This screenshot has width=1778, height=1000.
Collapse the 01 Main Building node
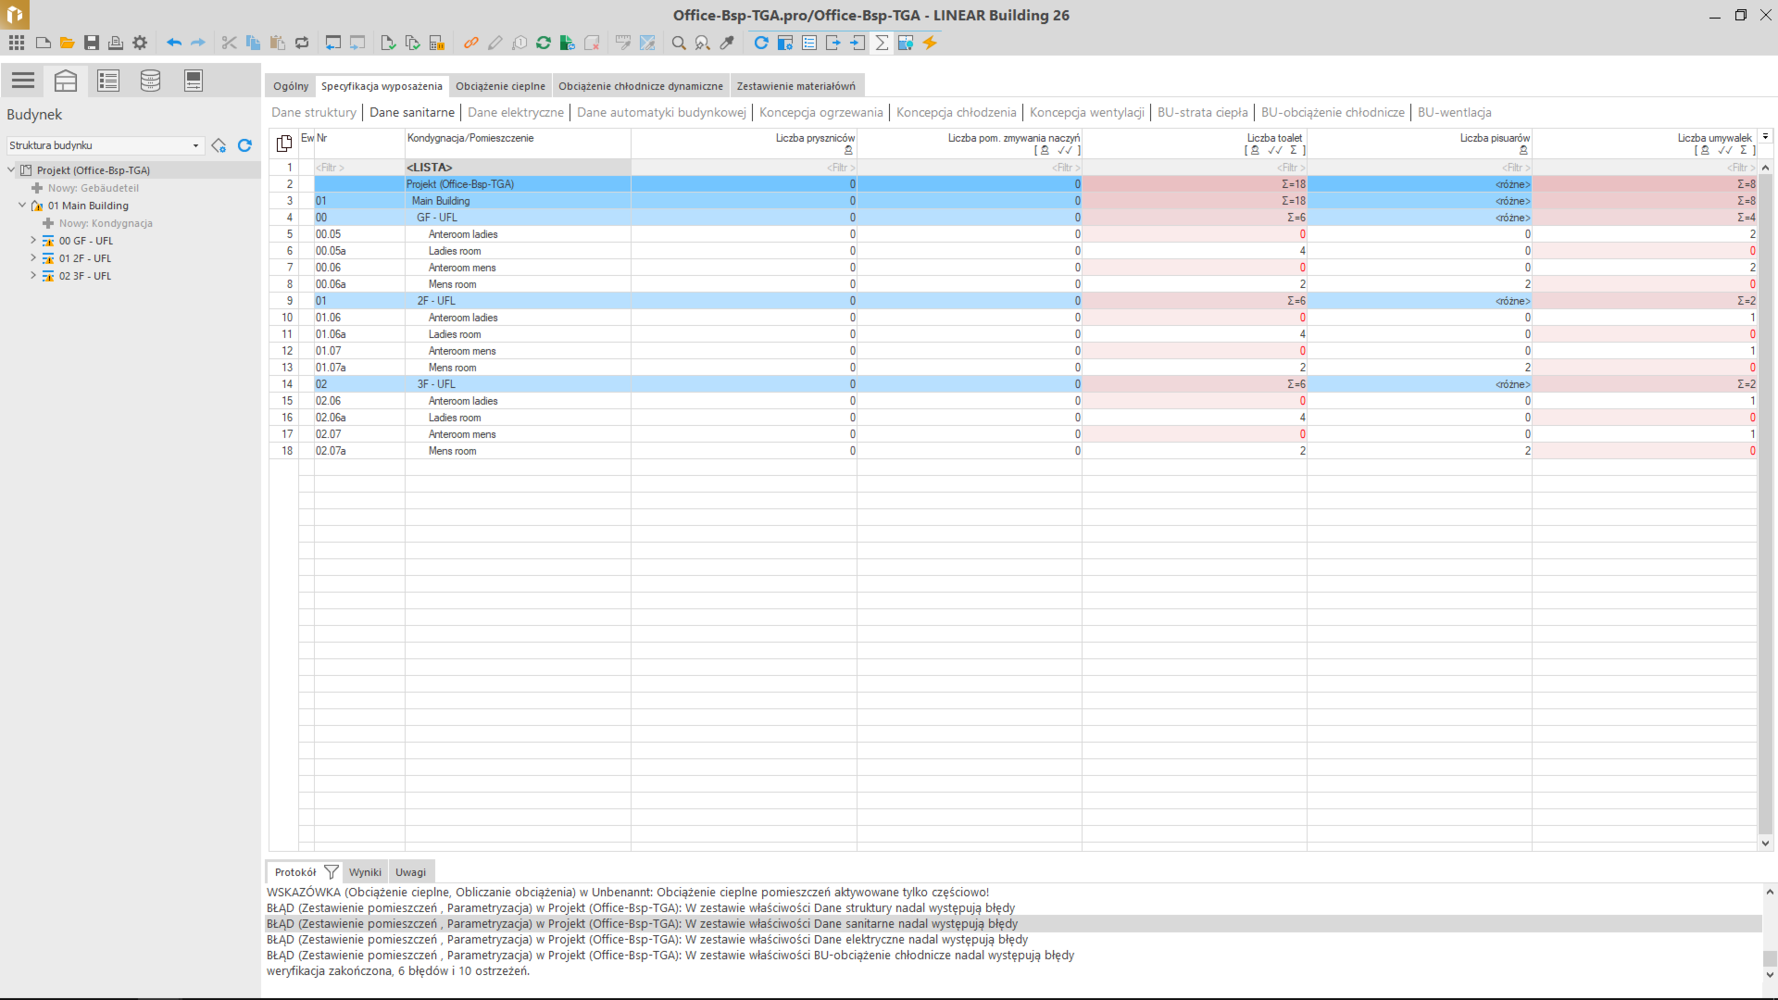[x=22, y=205]
